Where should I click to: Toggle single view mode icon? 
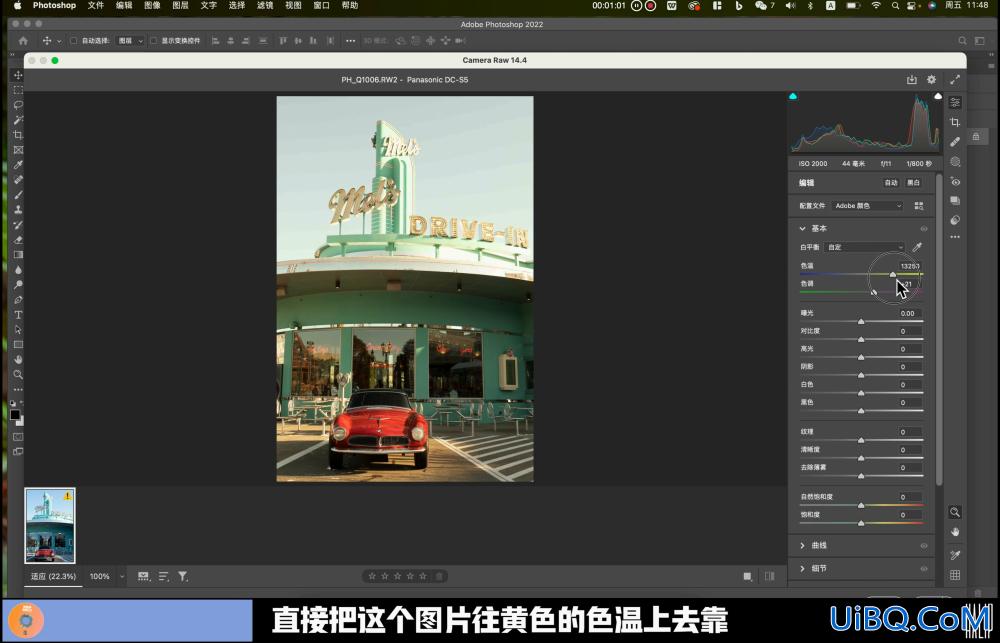tap(747, 576)
